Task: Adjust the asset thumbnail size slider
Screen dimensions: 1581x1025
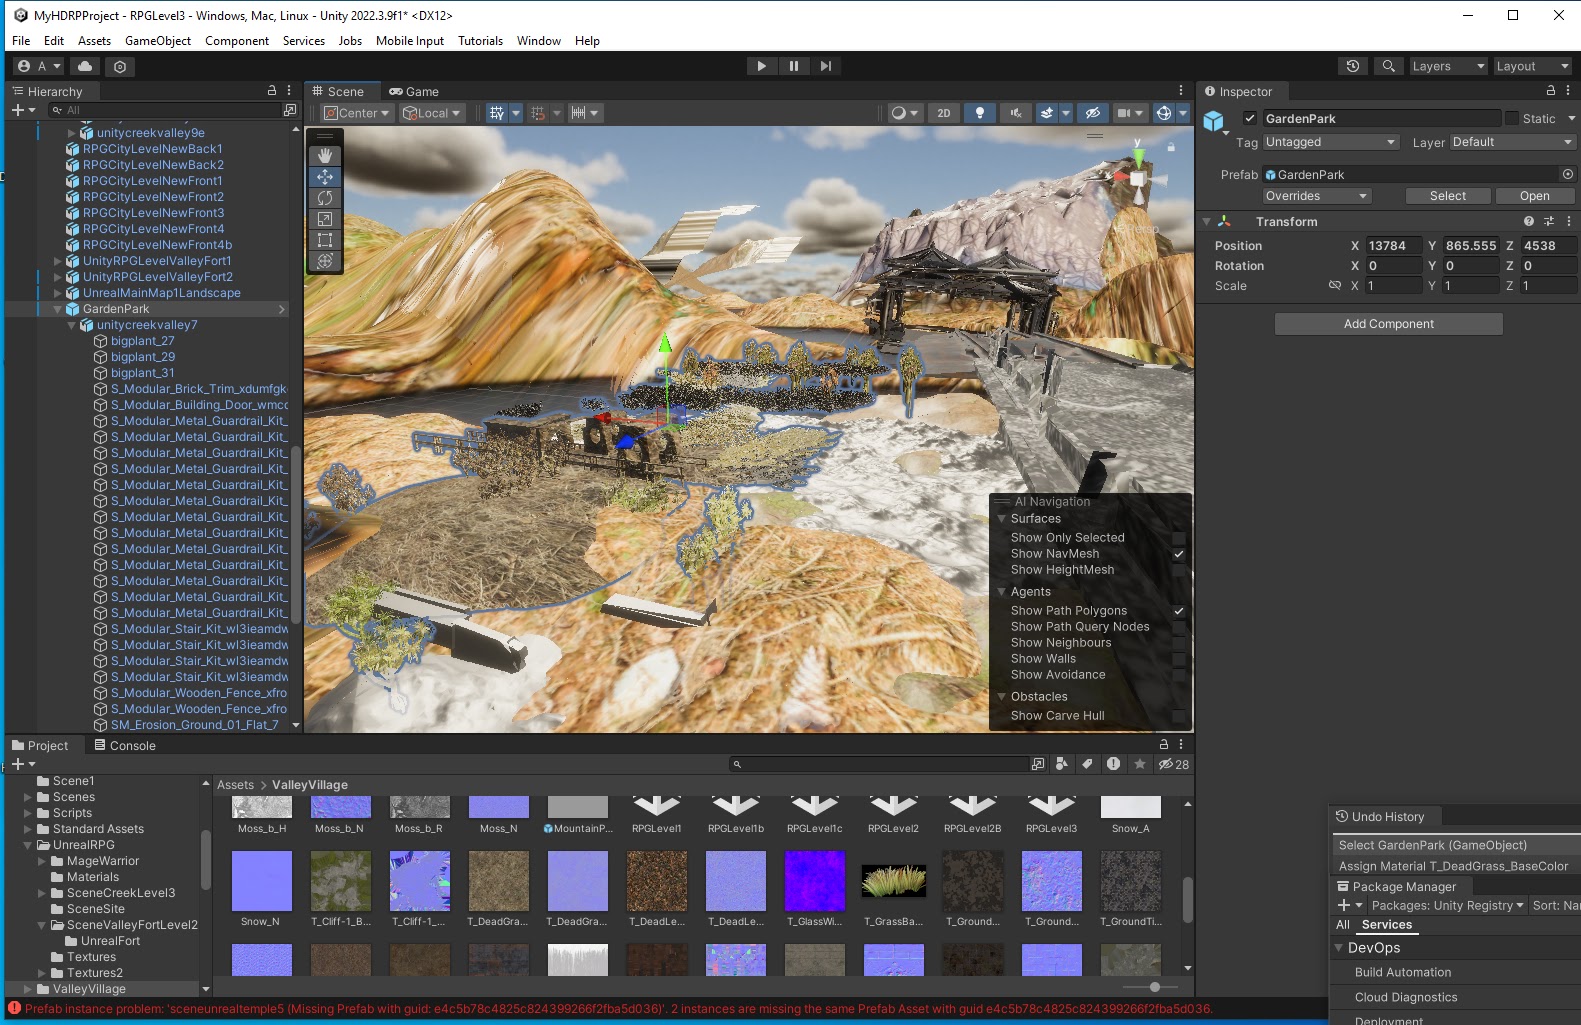Action: click(x=1155, y=987)
